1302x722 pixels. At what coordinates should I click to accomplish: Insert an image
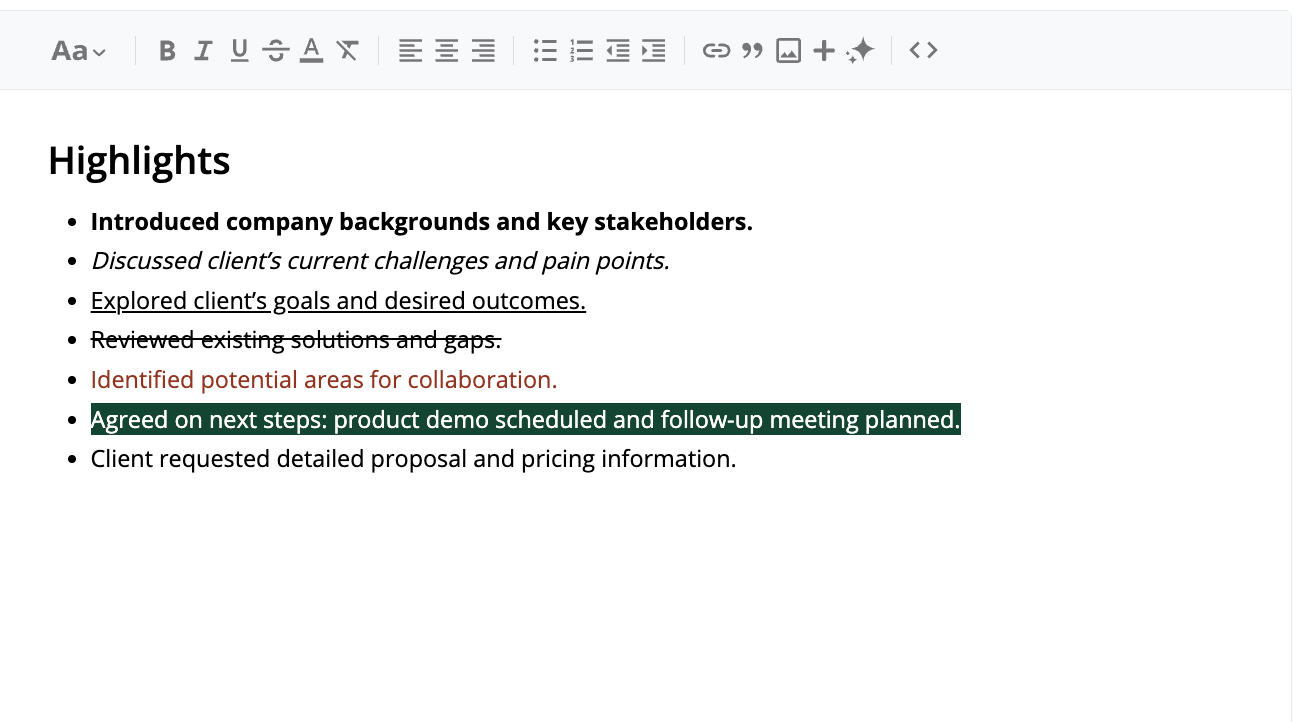tap(788, 51)
